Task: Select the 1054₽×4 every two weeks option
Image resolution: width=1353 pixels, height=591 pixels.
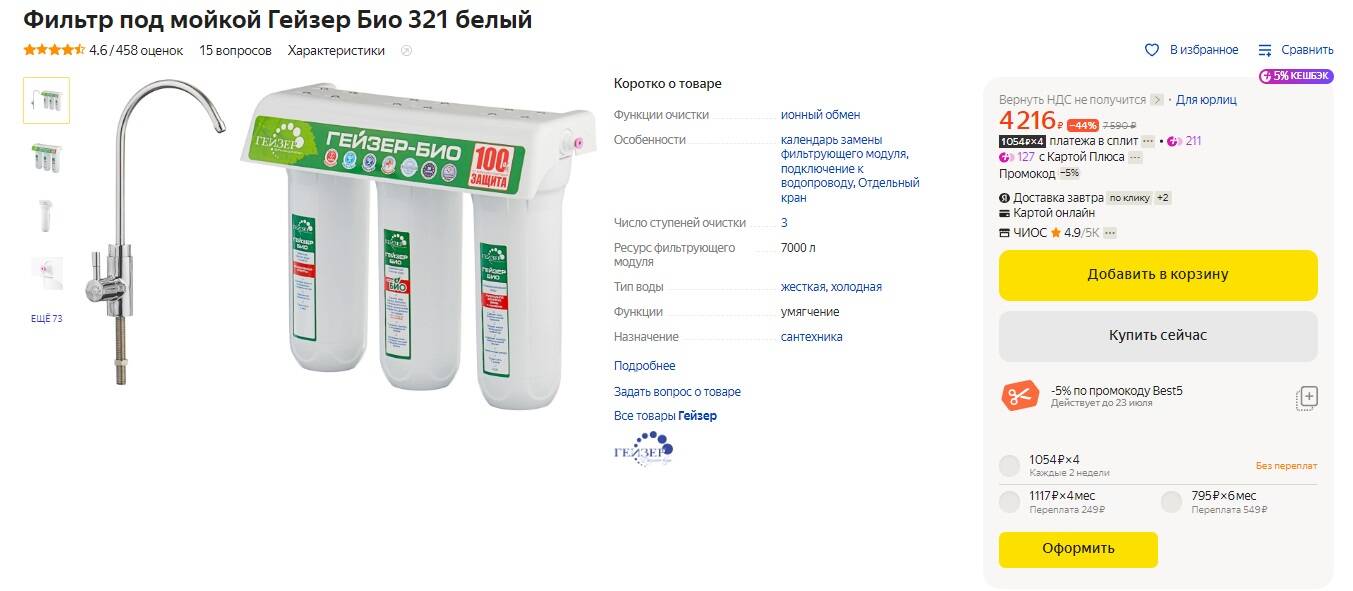Action: (1009, 466)
